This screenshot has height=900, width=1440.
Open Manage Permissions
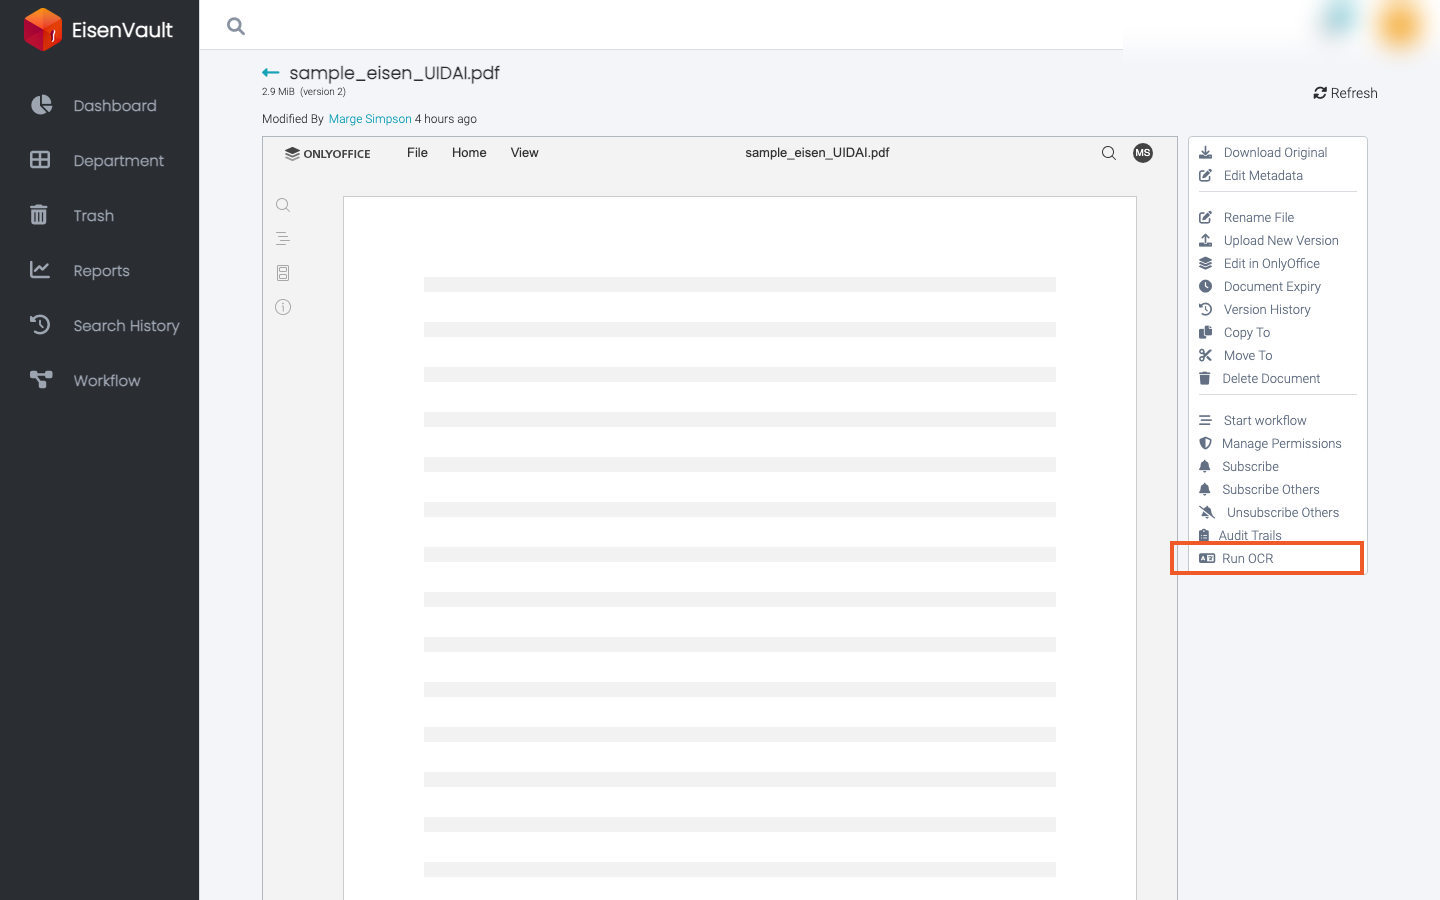click(1282, 444)
